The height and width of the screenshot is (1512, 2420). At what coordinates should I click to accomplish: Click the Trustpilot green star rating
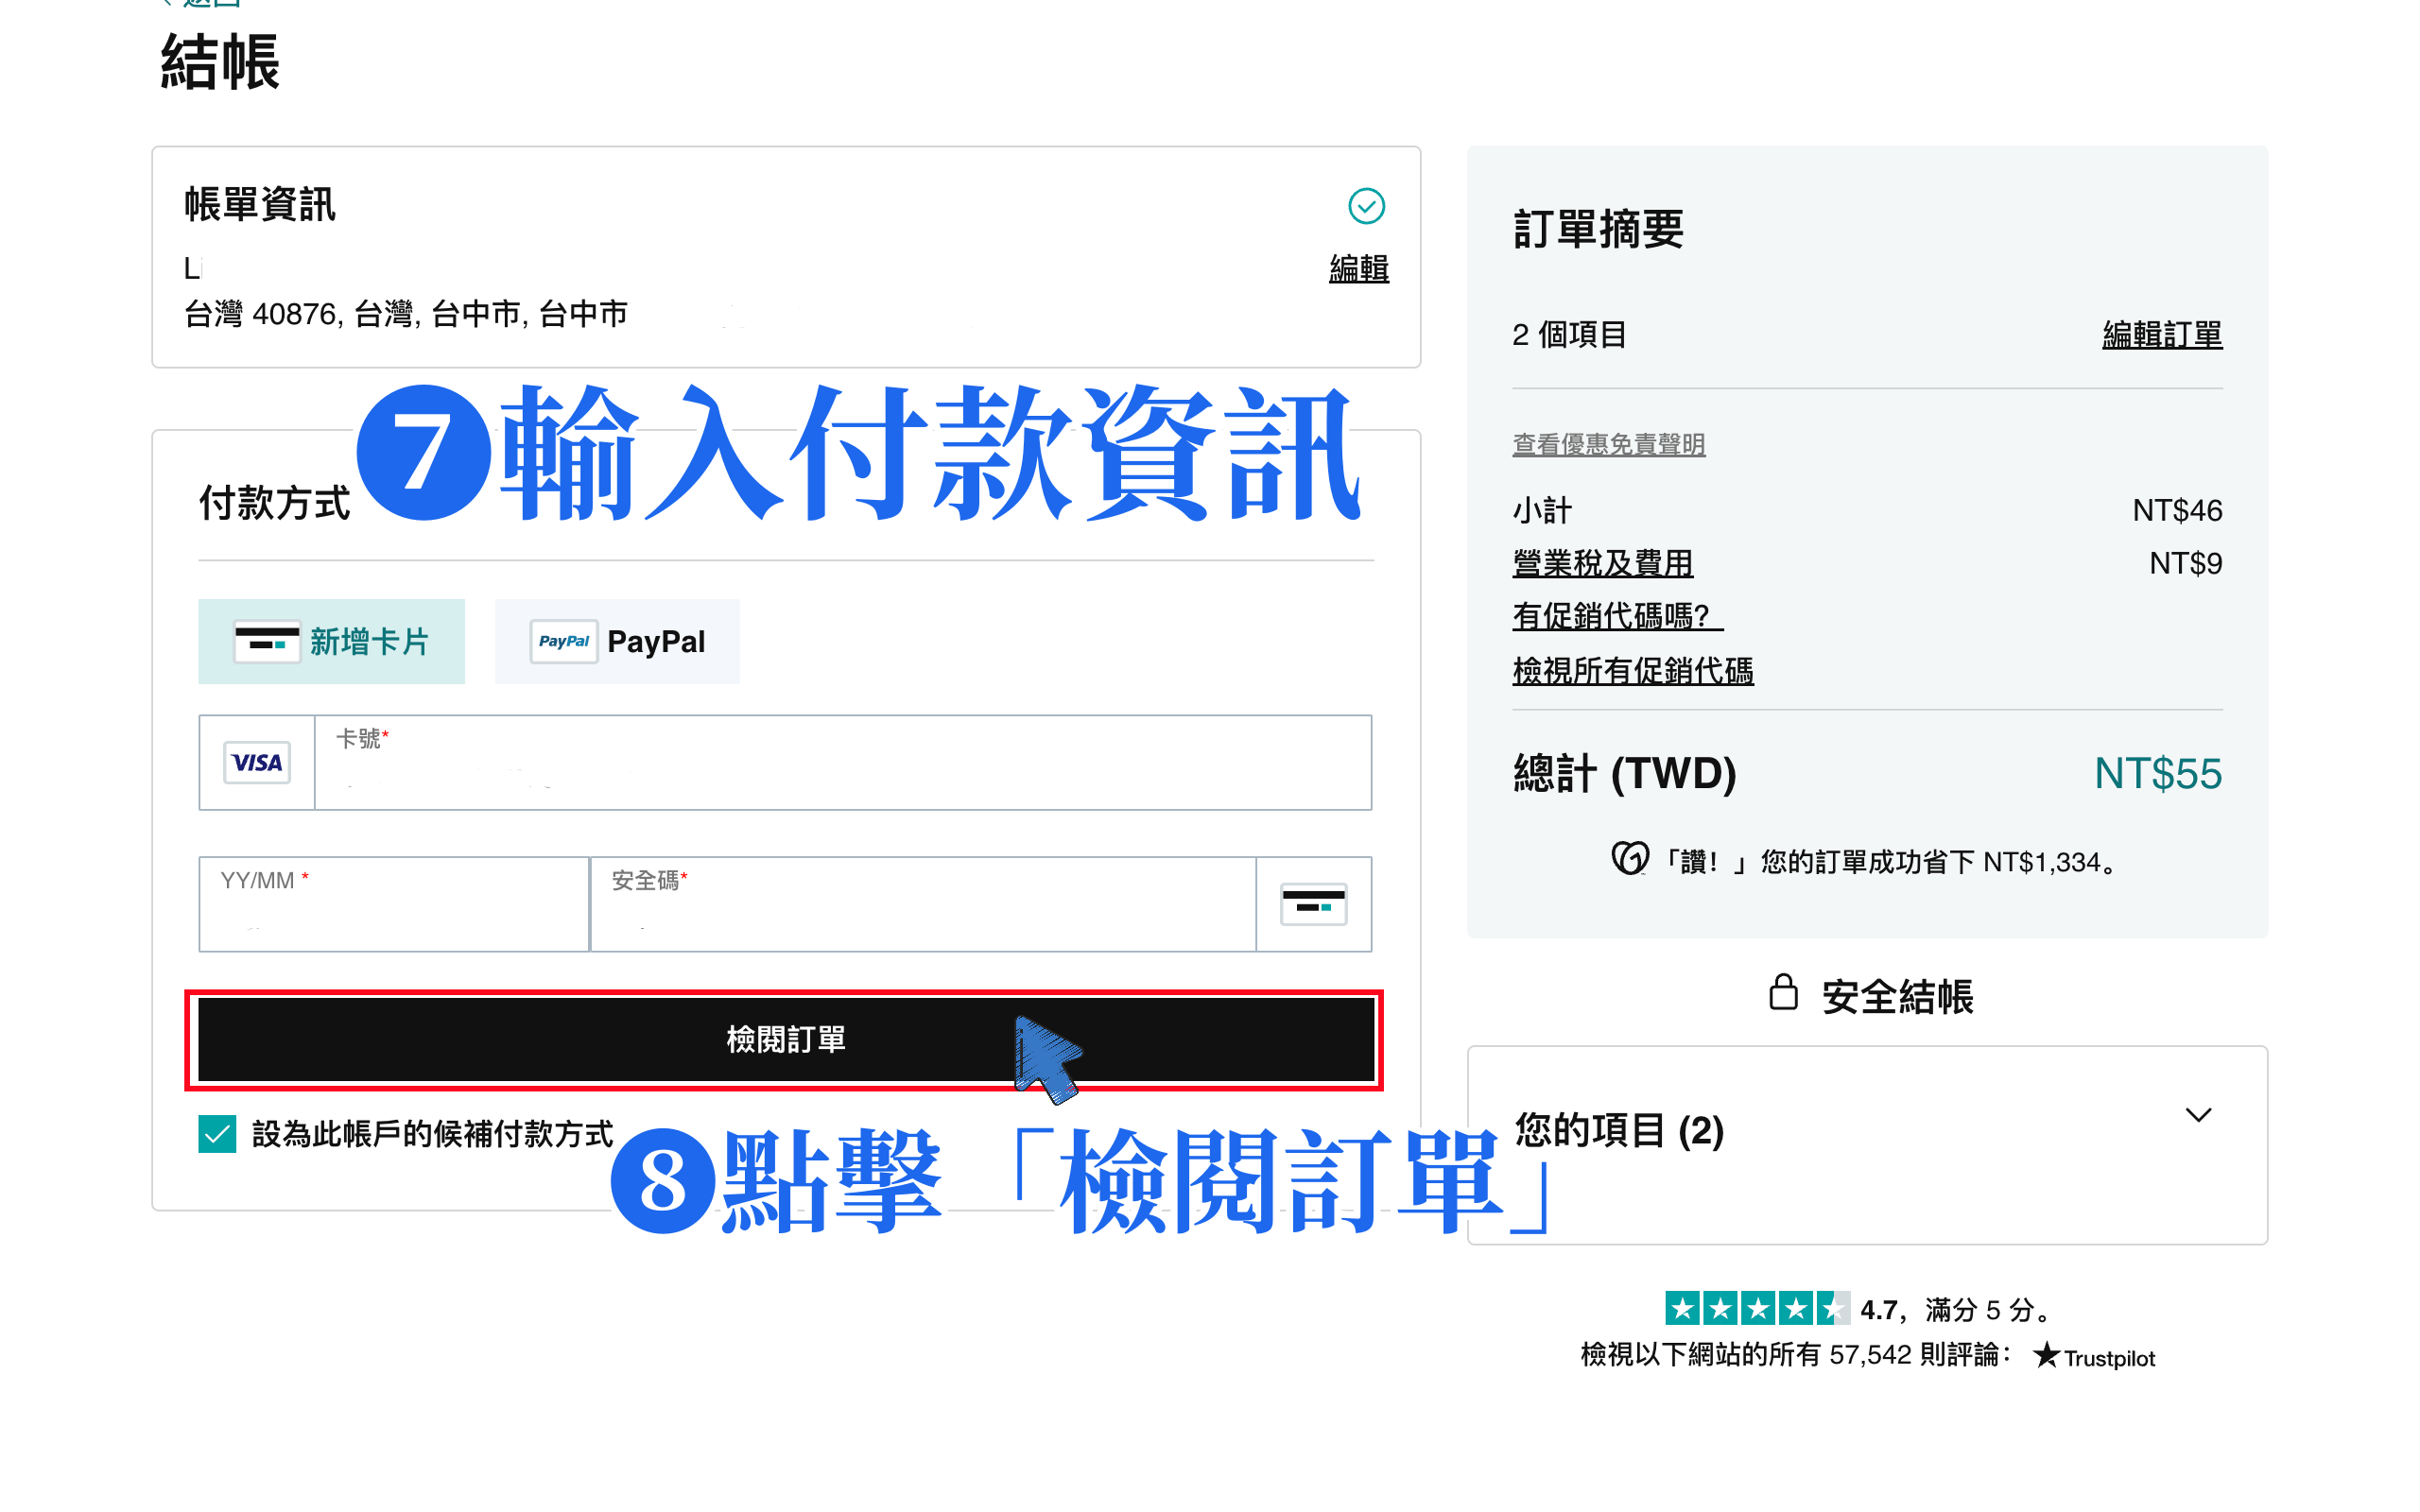(1756, 1308)
